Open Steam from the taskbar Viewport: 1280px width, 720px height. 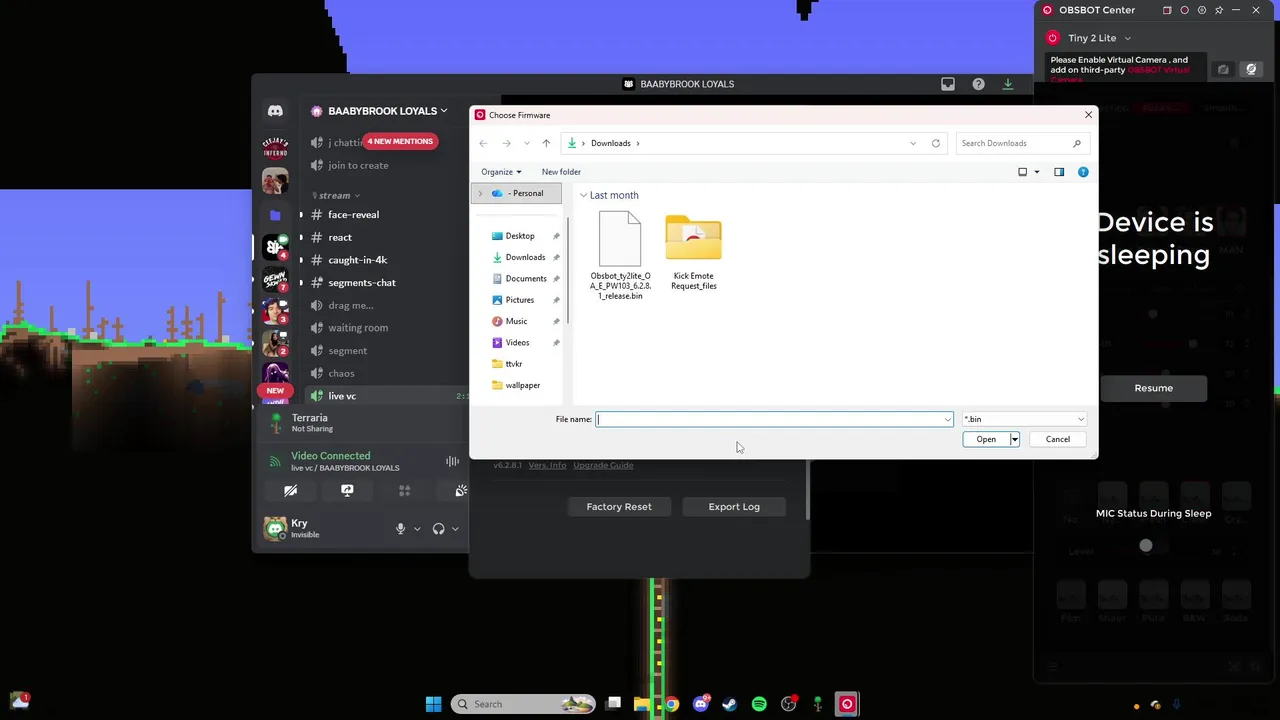tap(730, 704)
